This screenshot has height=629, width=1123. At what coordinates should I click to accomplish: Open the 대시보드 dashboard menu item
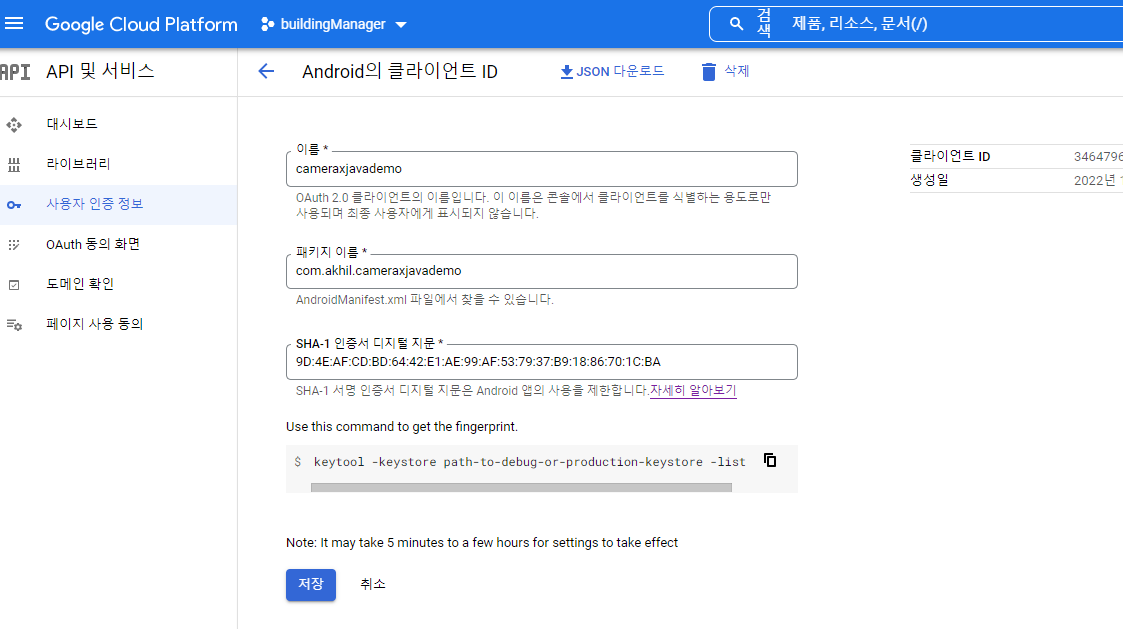pos(118,124)
